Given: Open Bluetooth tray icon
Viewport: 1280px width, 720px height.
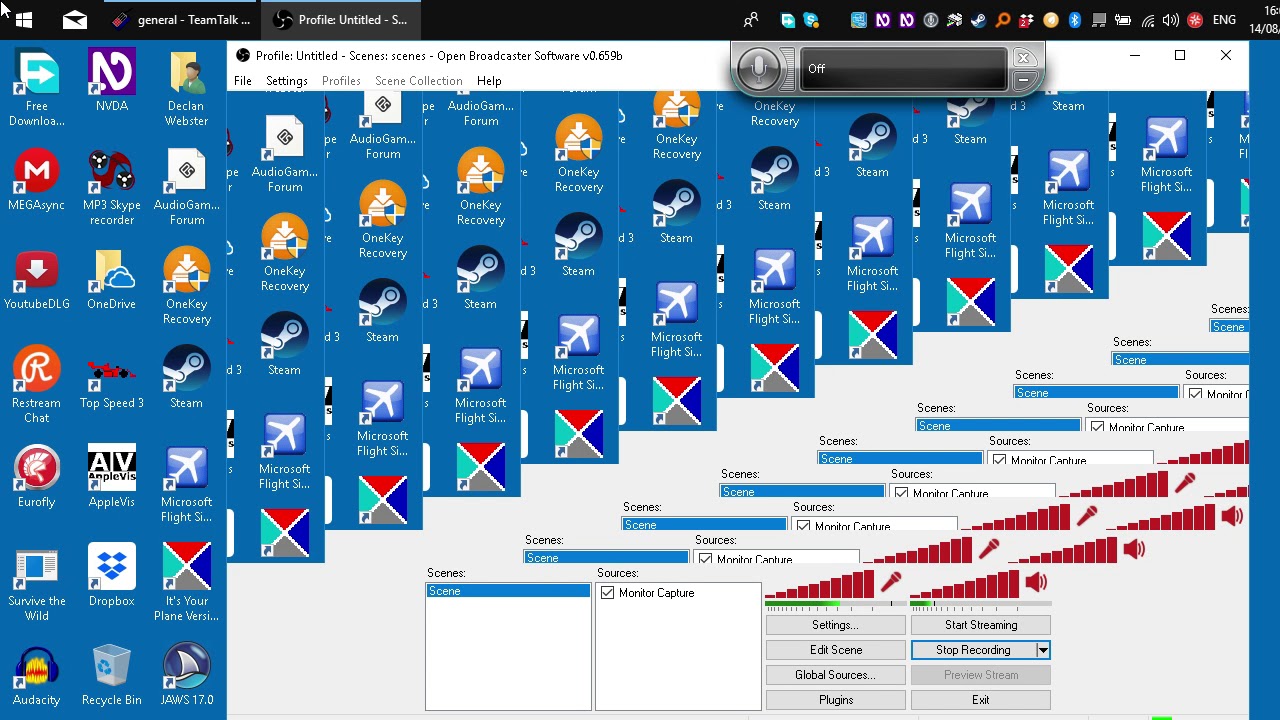Looking at the screenshot, I should (1075, 19).
